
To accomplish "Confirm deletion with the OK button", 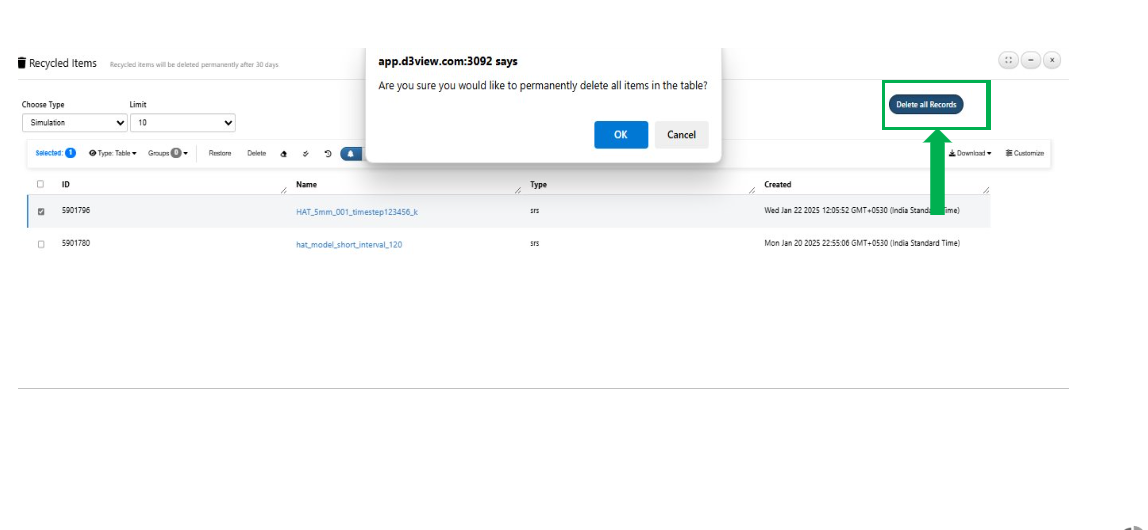I will click(621, 135).
